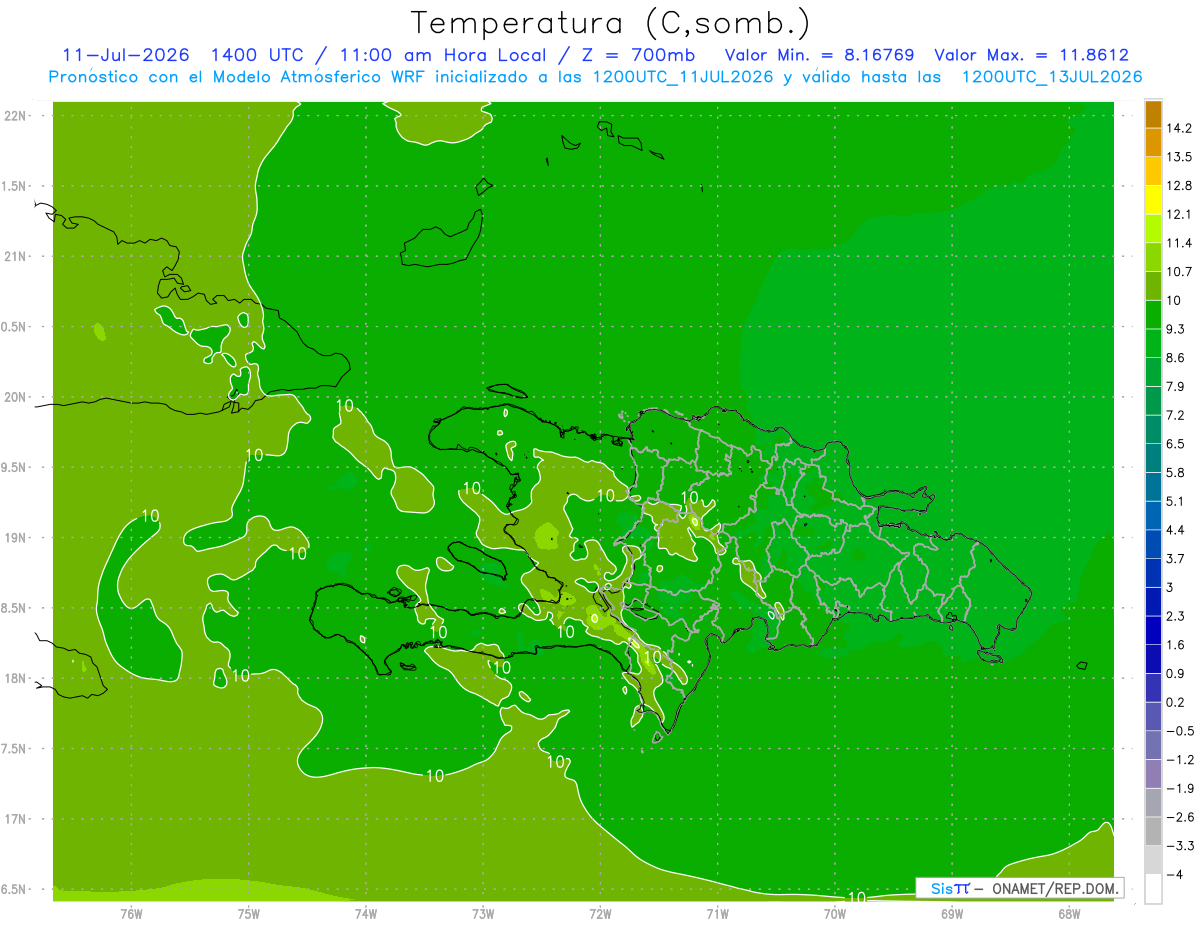Click the 5.1 colorbar value

(x=1176, y=501)
